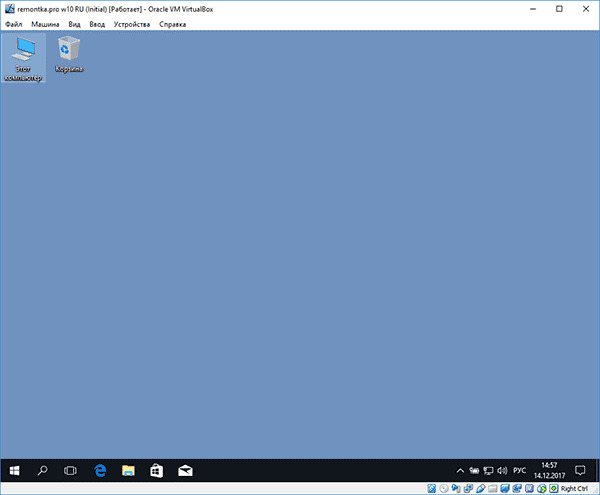Open File Explorer from the taskbar
Viewport: 600px width, 495px height.
click(128, 469)
